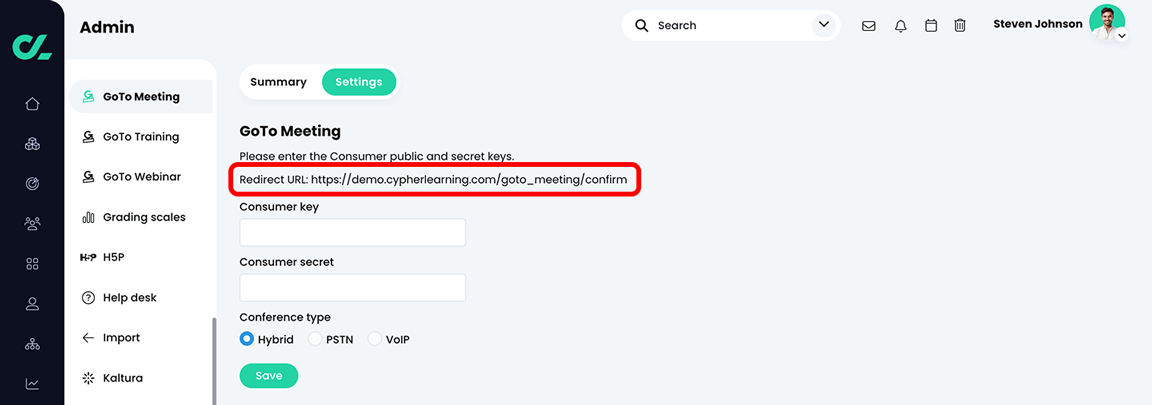The height and width of the screenshot is (405, 1152).
Task: Click the GoTo Webinar sidebar icon
Action: tap(88, 177)
